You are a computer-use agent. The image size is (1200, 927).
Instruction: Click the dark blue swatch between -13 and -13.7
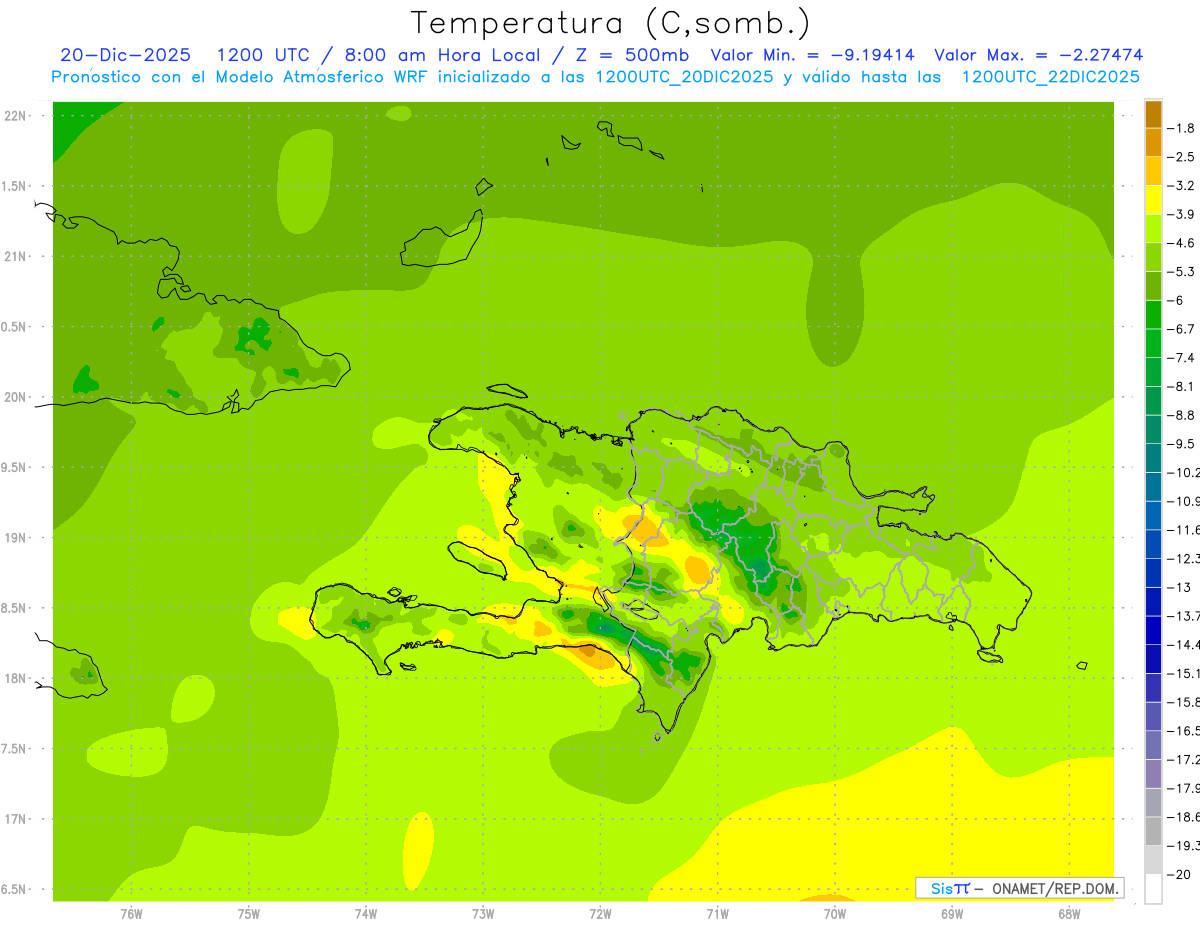coord(1153,601)
